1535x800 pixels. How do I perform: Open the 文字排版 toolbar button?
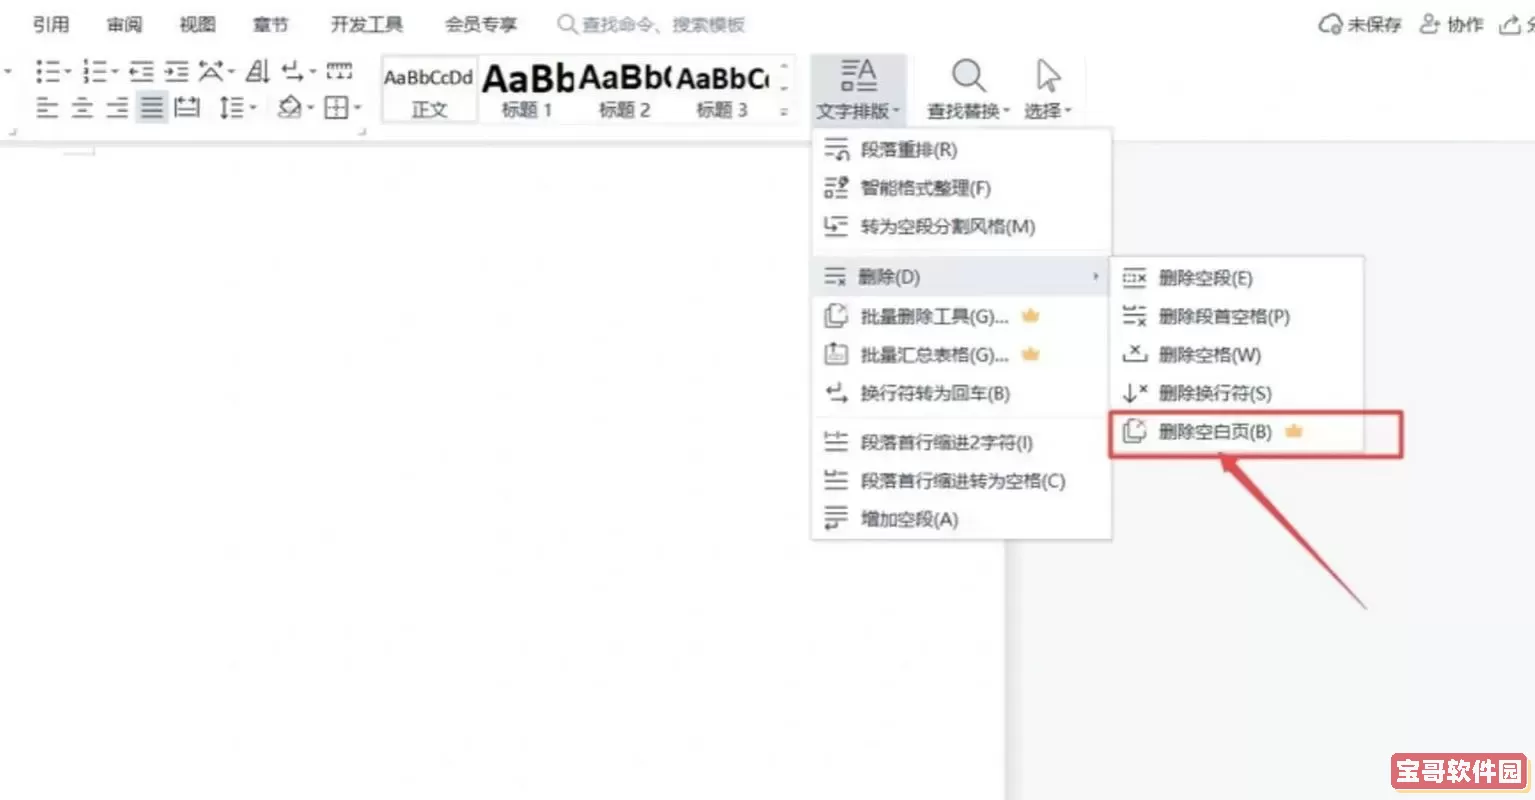pos(858,89)
